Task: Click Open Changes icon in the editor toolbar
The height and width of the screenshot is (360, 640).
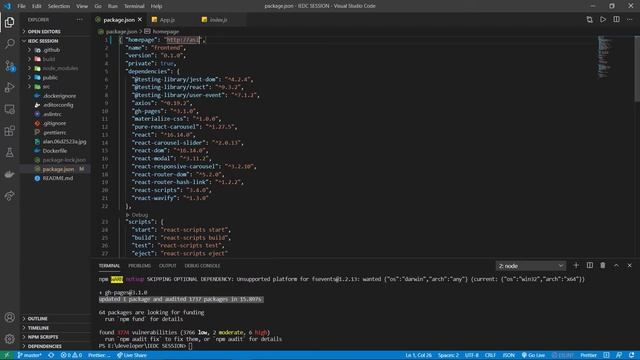Action: 589,20
